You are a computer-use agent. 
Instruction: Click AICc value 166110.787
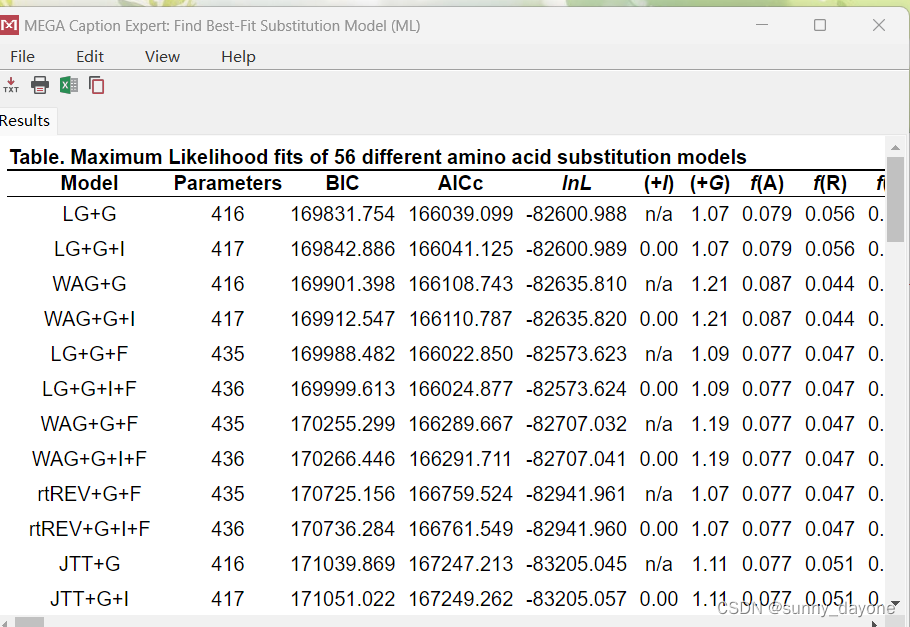tap(460, 319)
